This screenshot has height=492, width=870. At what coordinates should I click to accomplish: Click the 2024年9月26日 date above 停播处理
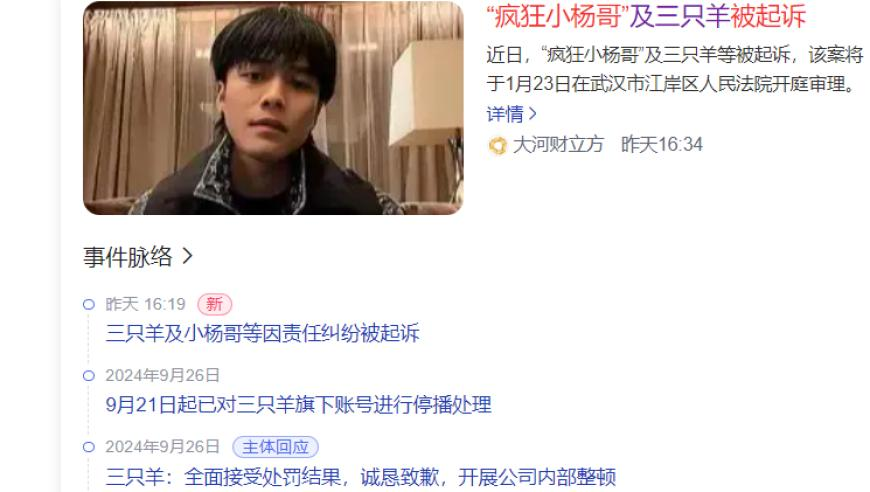pyautogui.click(x=163, y=376)
